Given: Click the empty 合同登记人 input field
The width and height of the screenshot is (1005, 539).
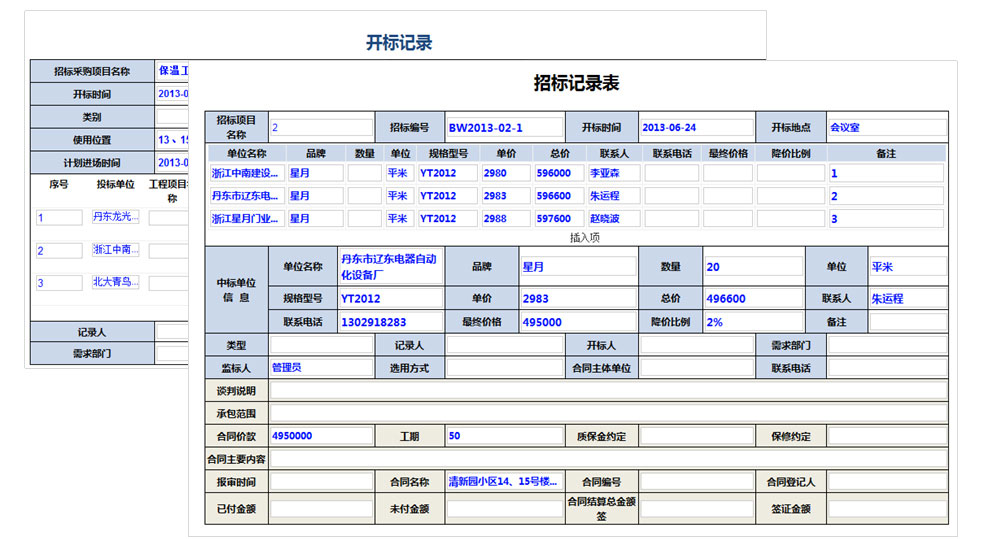Looking at the screenshot, I should [x=887, y=482].
